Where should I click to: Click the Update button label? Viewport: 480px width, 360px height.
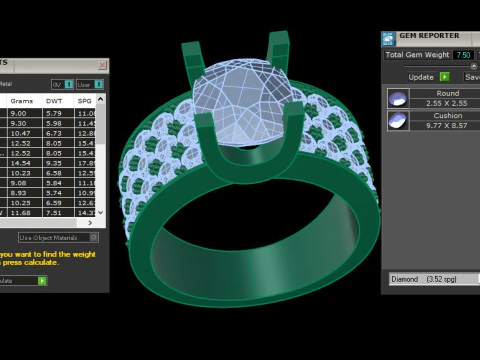pos(421,77)
